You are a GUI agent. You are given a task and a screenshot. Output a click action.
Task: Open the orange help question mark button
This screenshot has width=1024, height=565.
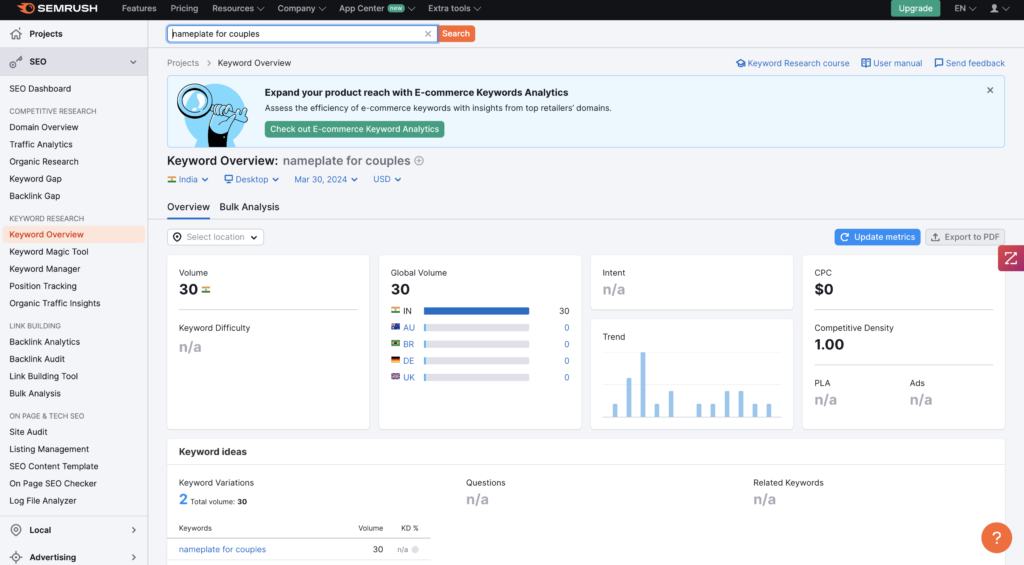pyautogui.click(x=997, y=538)
